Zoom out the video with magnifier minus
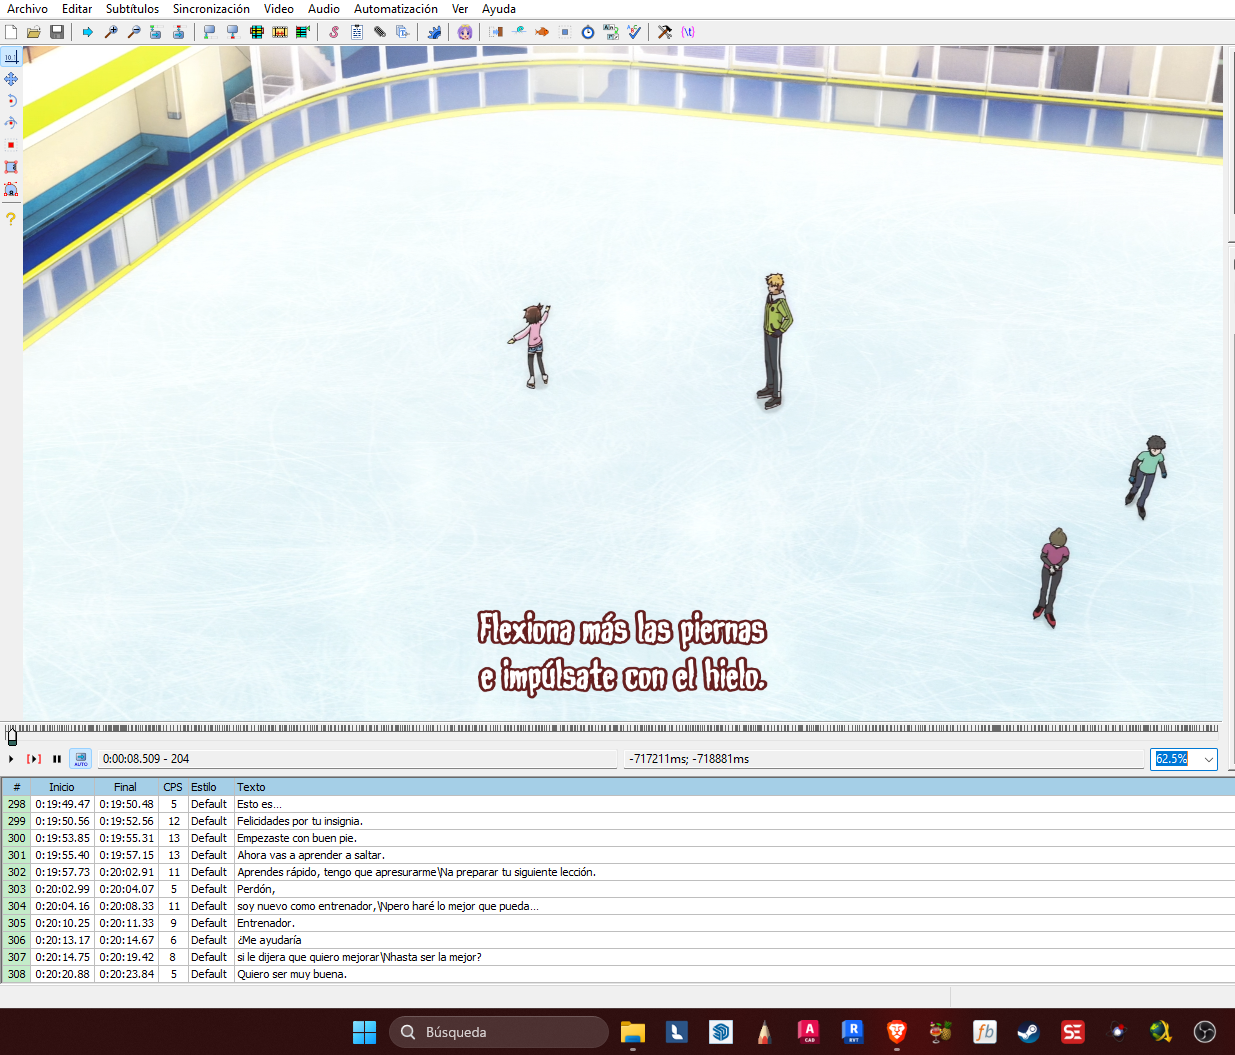This screenshot has width=1235, height=1055. pos(134,32)
